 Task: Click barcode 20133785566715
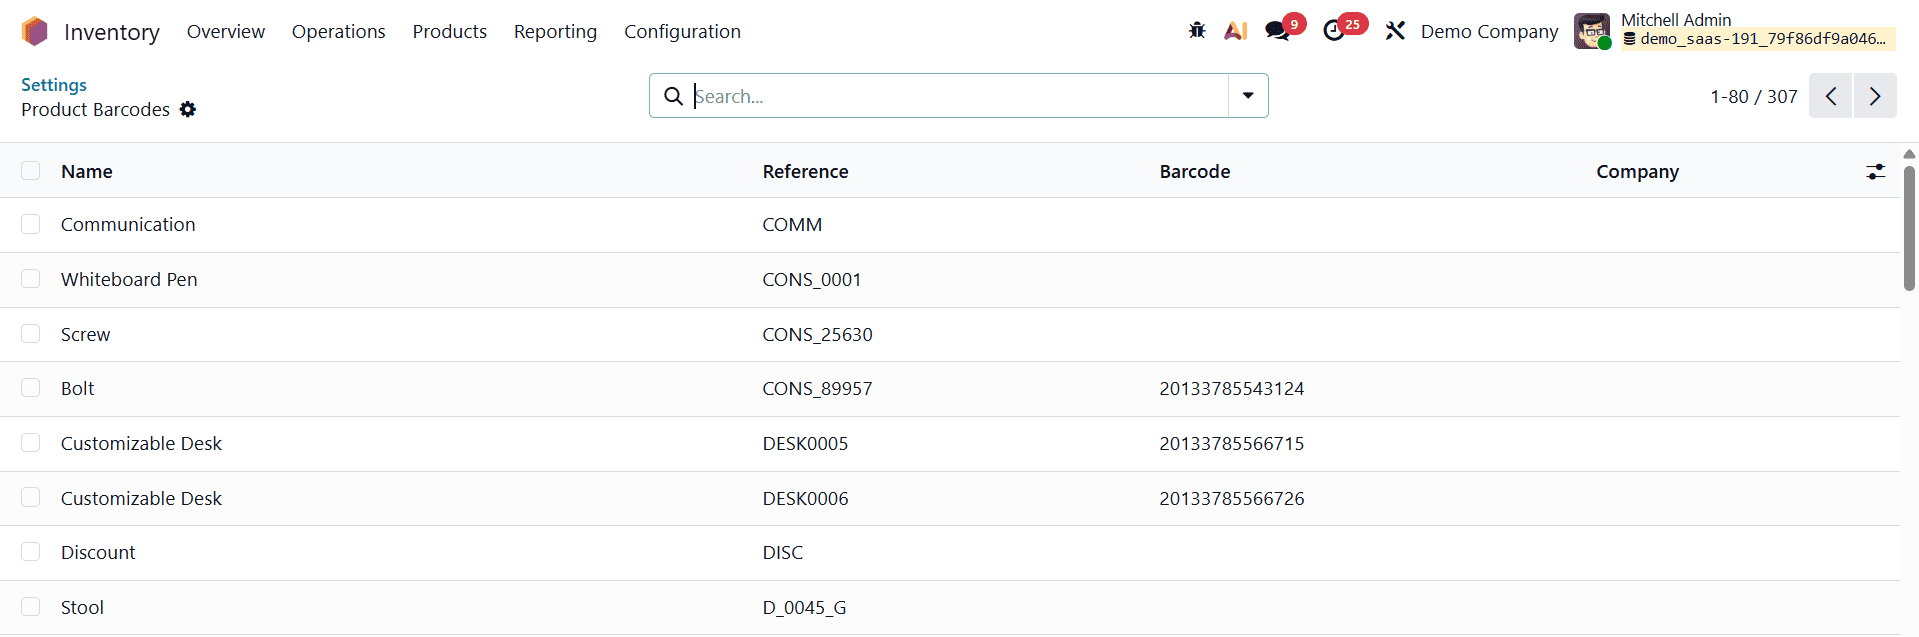pyautogui.click(x=1232, y=443)
